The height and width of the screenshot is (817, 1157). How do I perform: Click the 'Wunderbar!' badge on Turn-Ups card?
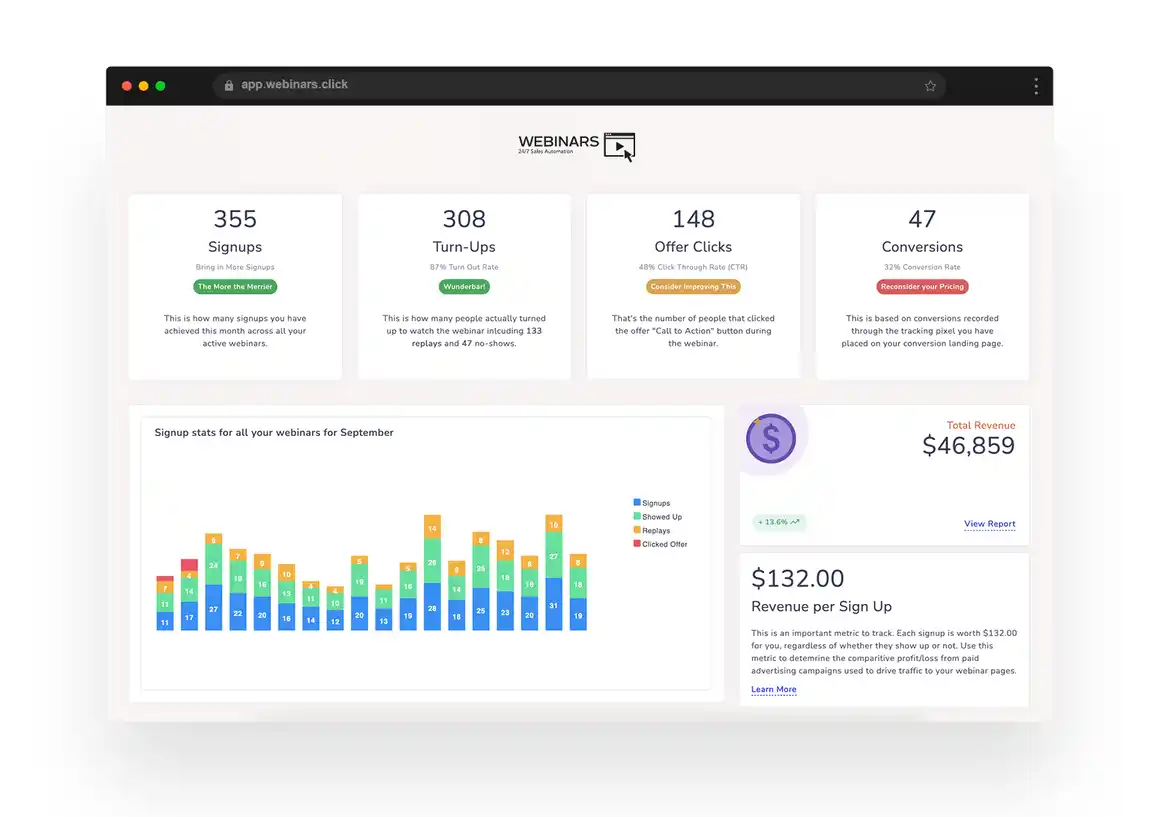pos(464,286)
